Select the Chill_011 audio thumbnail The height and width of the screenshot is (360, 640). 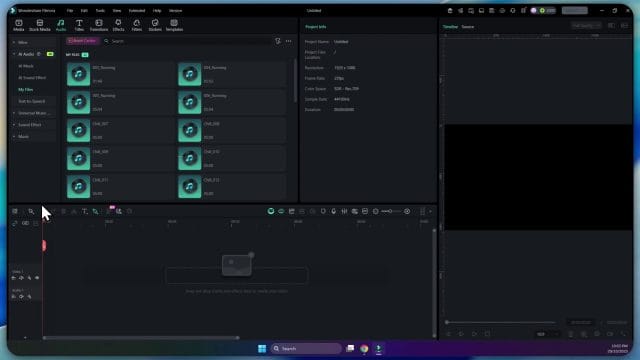click(x=78, y=187)
